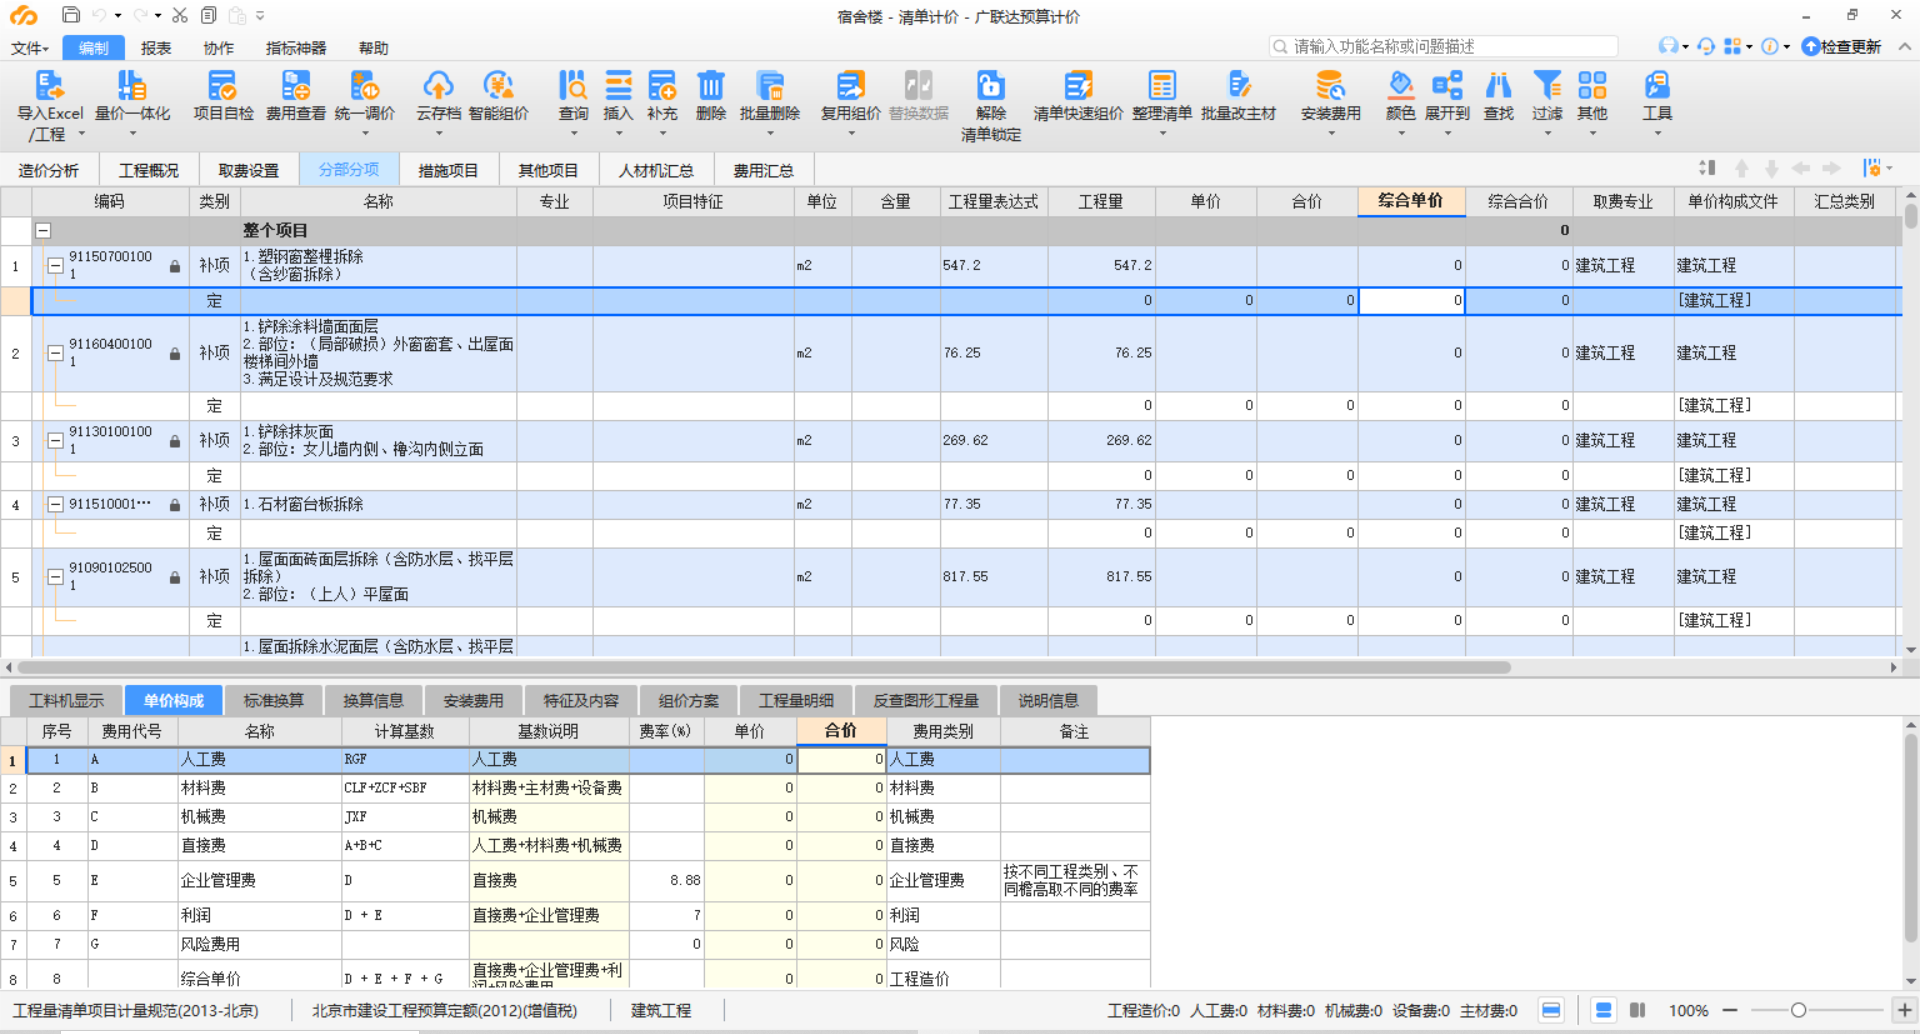Expand the 插入 dropdown arrow

[x=618, y=134]
